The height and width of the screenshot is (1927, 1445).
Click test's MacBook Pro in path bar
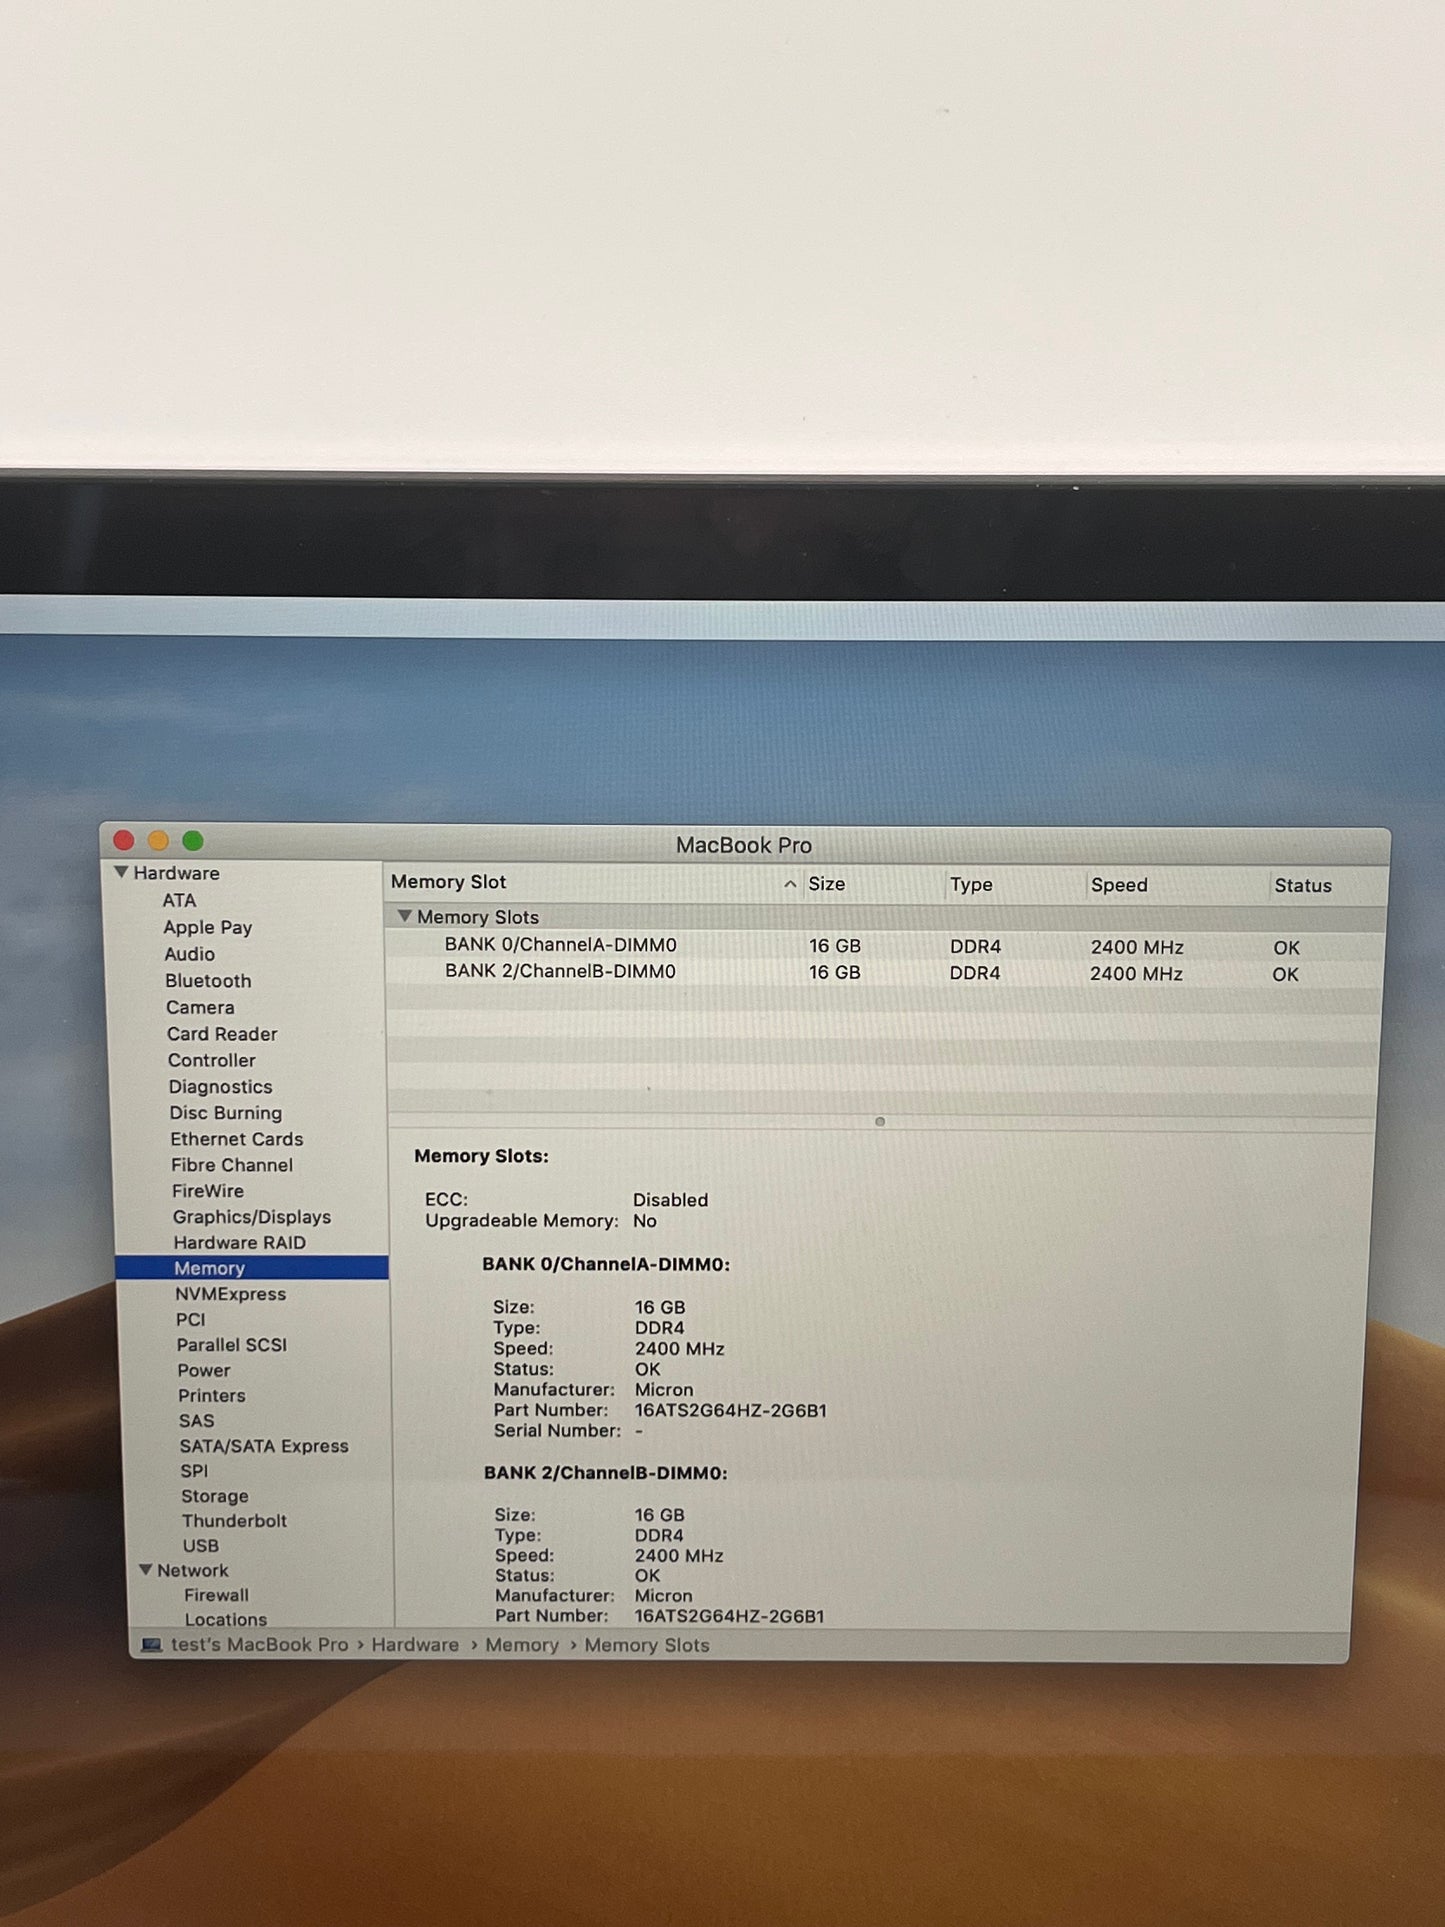pyautogui.click(x=259, y=1645)
